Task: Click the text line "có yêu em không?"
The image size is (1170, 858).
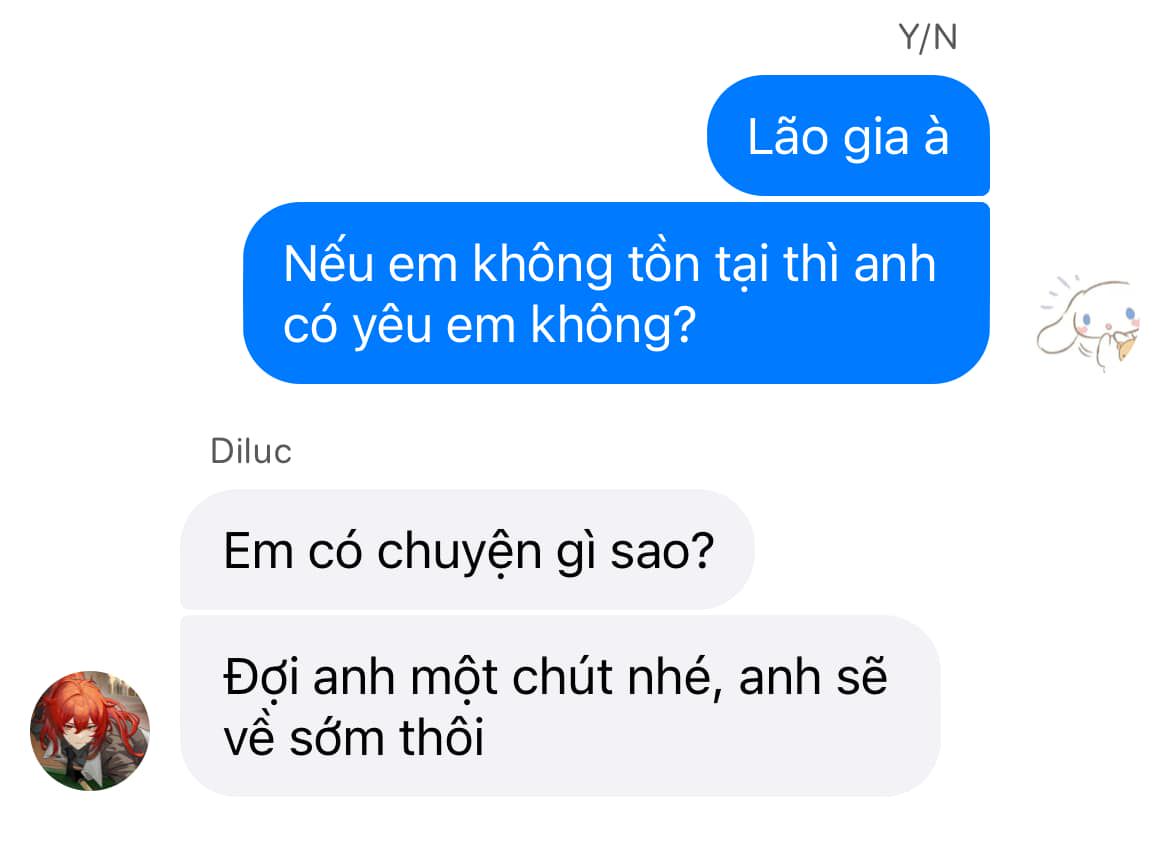Action: click(x=489, y=325)
